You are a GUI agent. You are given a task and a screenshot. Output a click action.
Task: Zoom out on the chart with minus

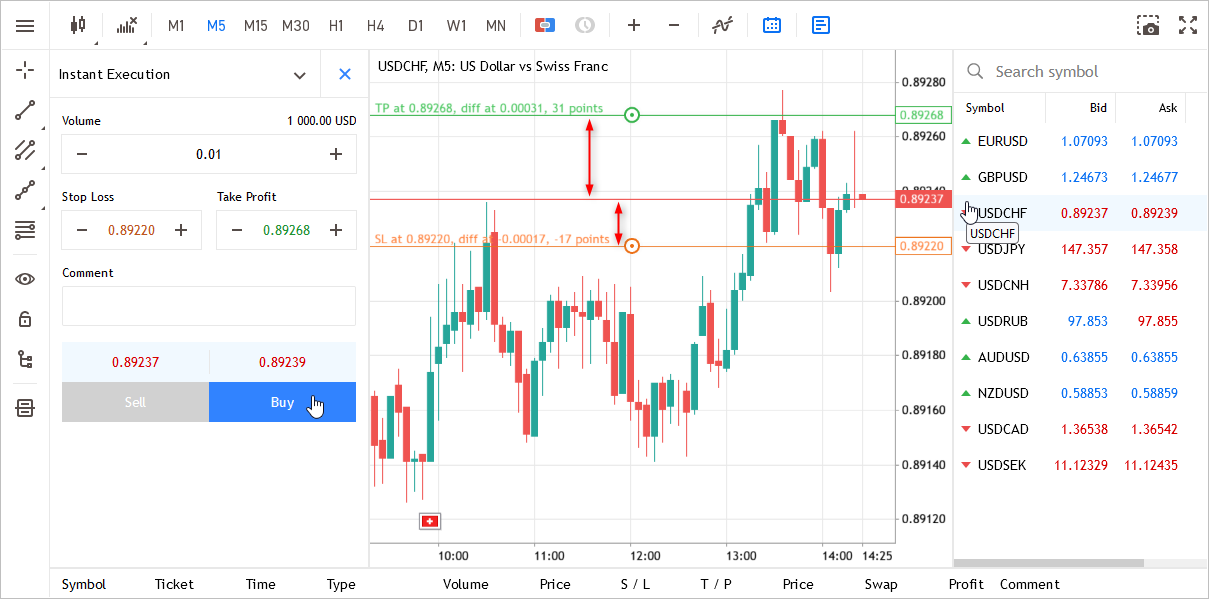point(674,25)
